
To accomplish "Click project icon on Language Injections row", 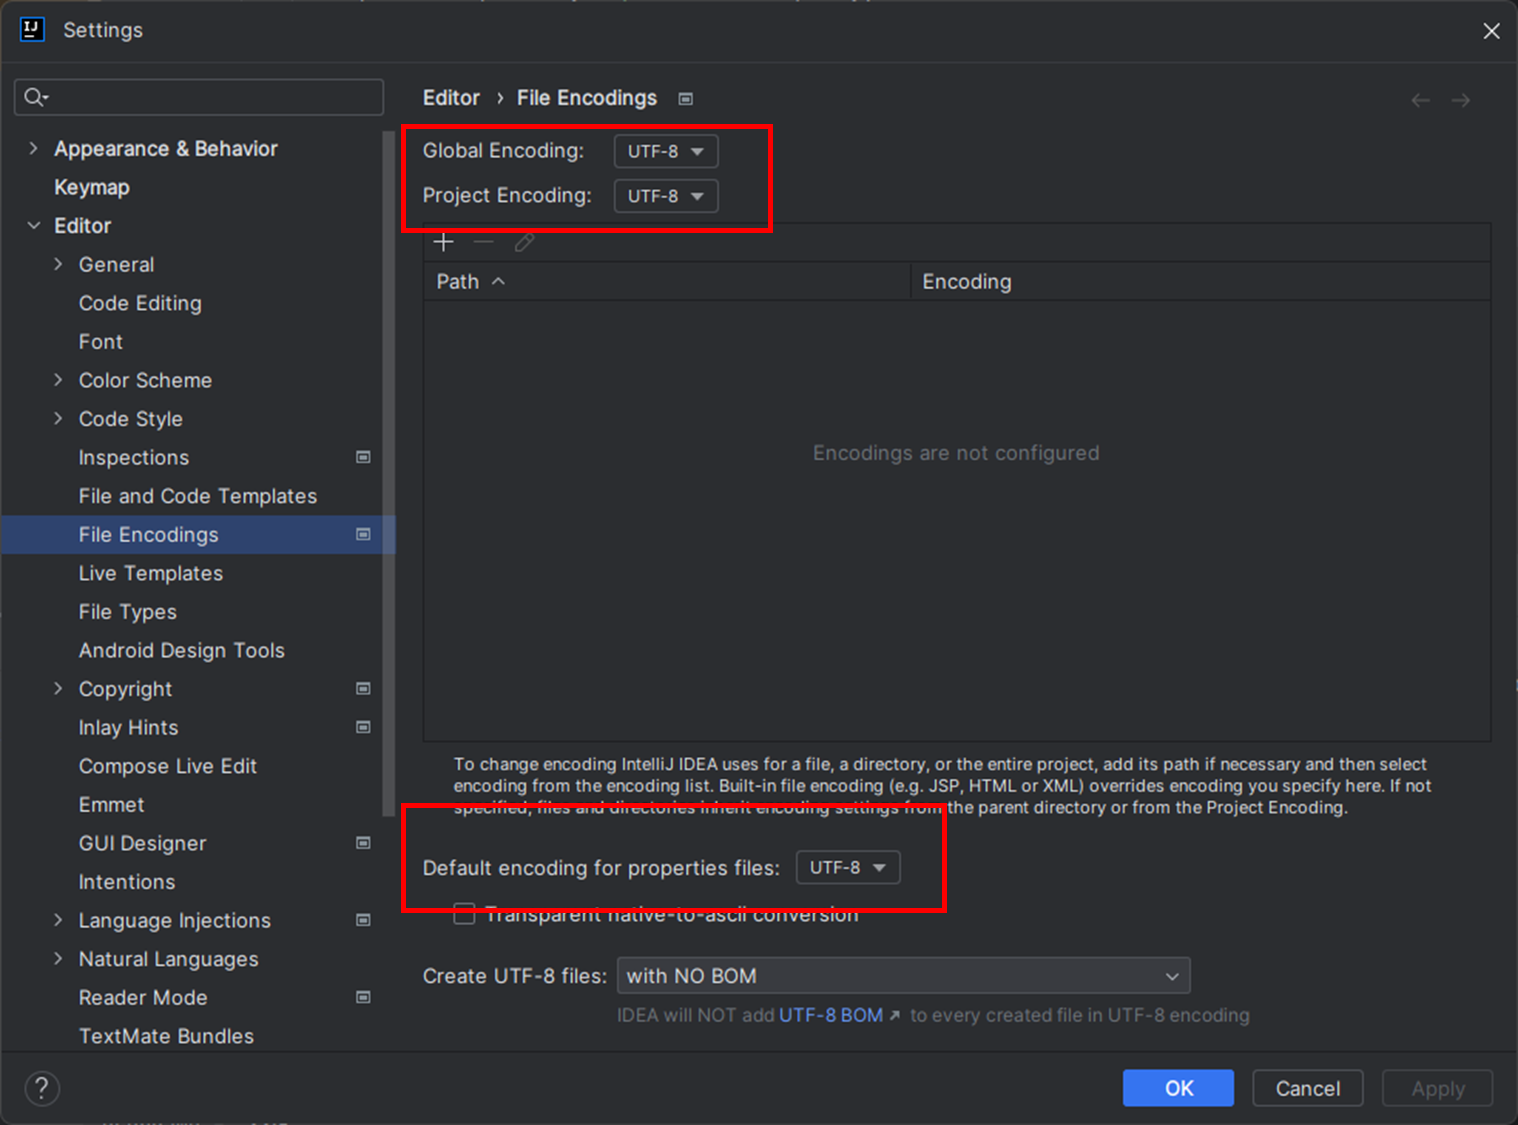I will [363, 920].
